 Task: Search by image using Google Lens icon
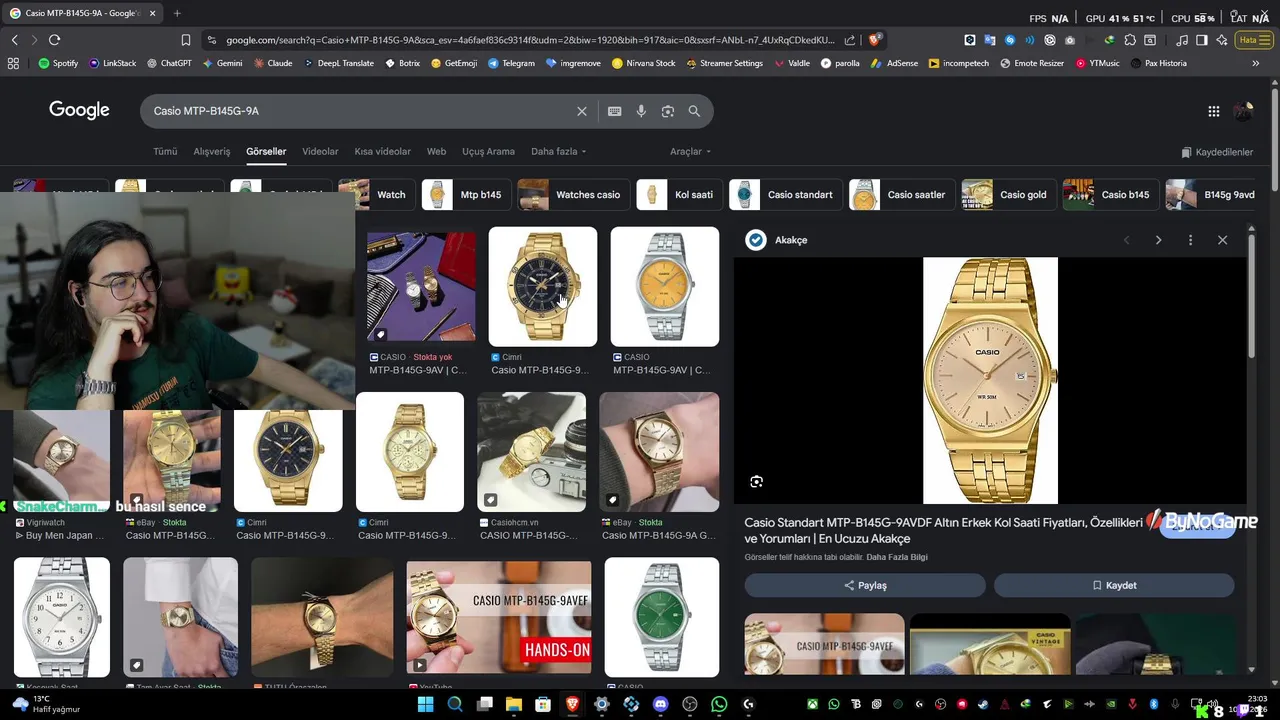[x=668, y=111]
